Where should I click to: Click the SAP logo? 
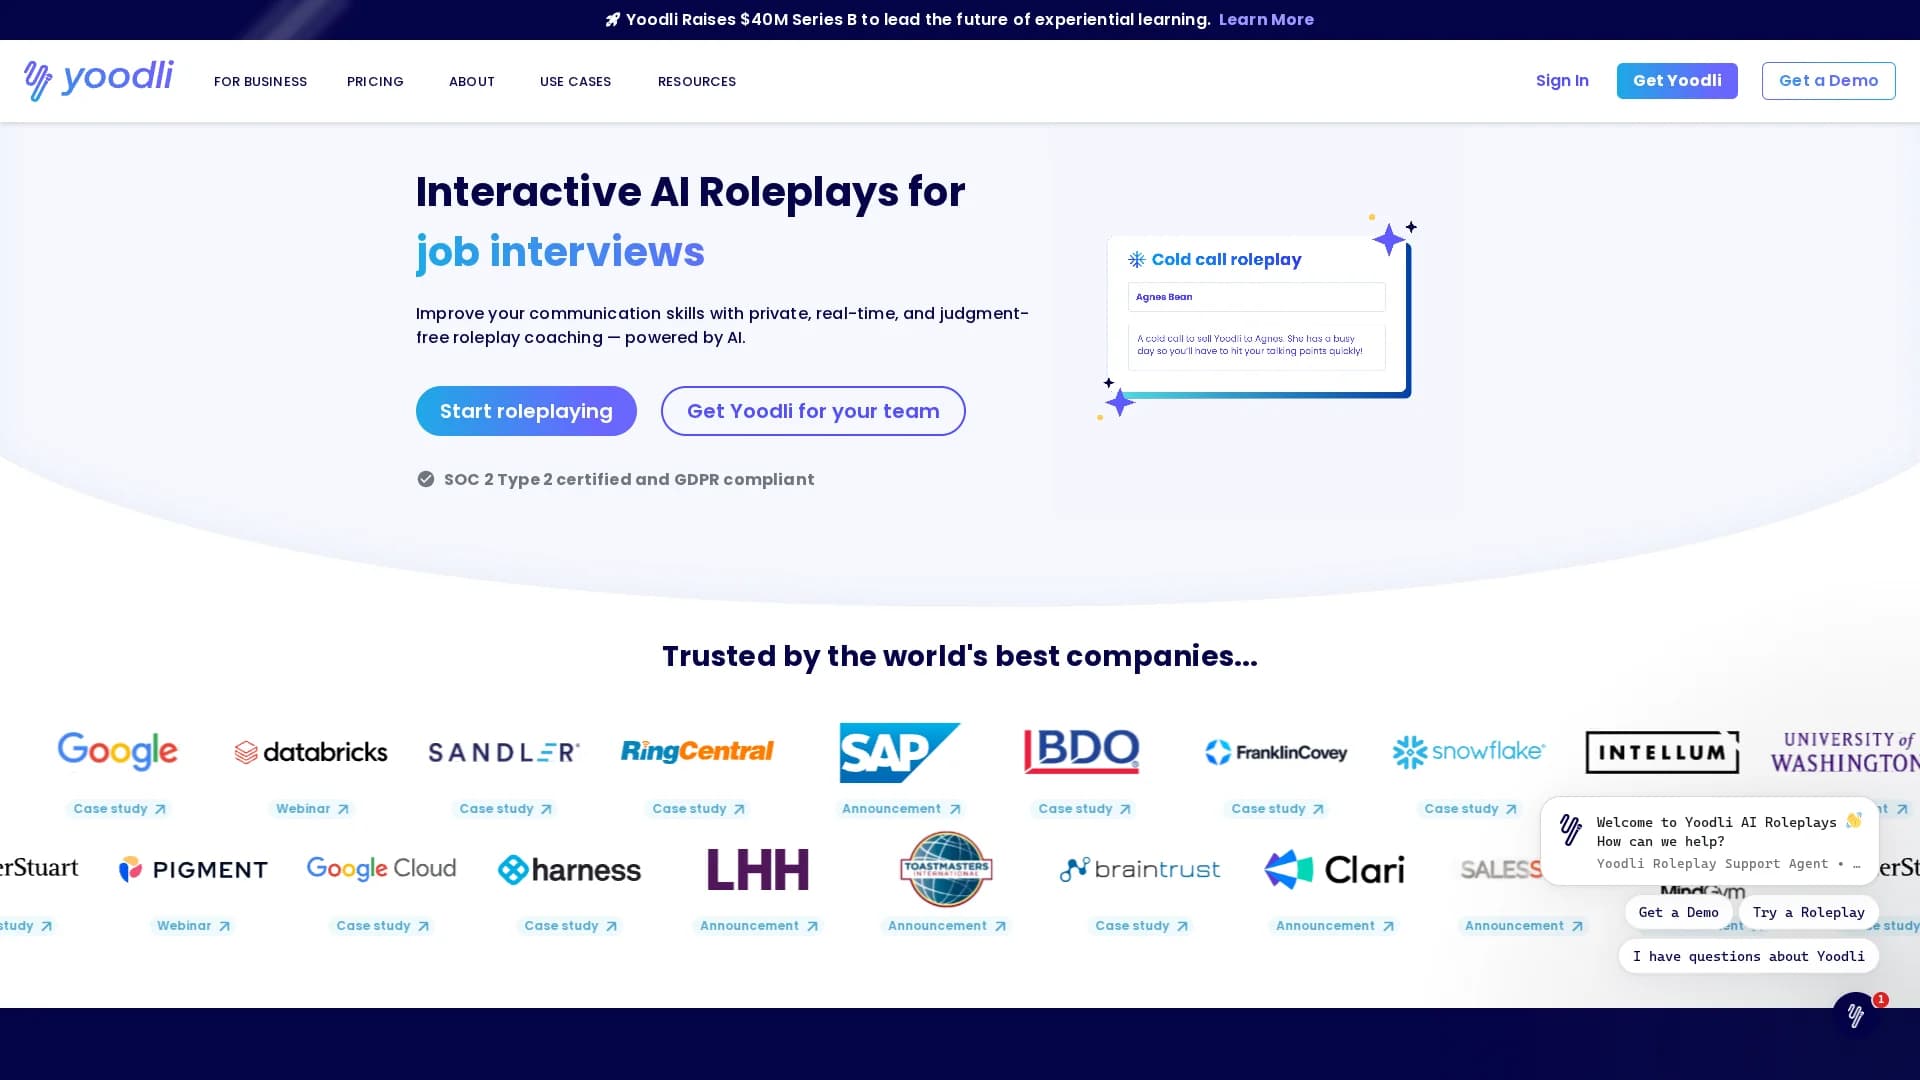pyautogui.click(x=899, y=752)
